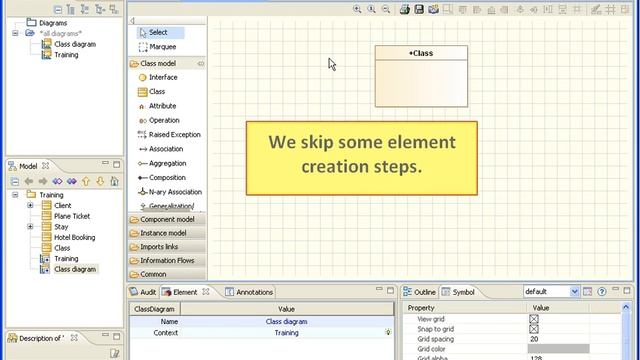Edit the Name value Class diagram
This screenshot has width=640, height=360.
tap(286, 322)
